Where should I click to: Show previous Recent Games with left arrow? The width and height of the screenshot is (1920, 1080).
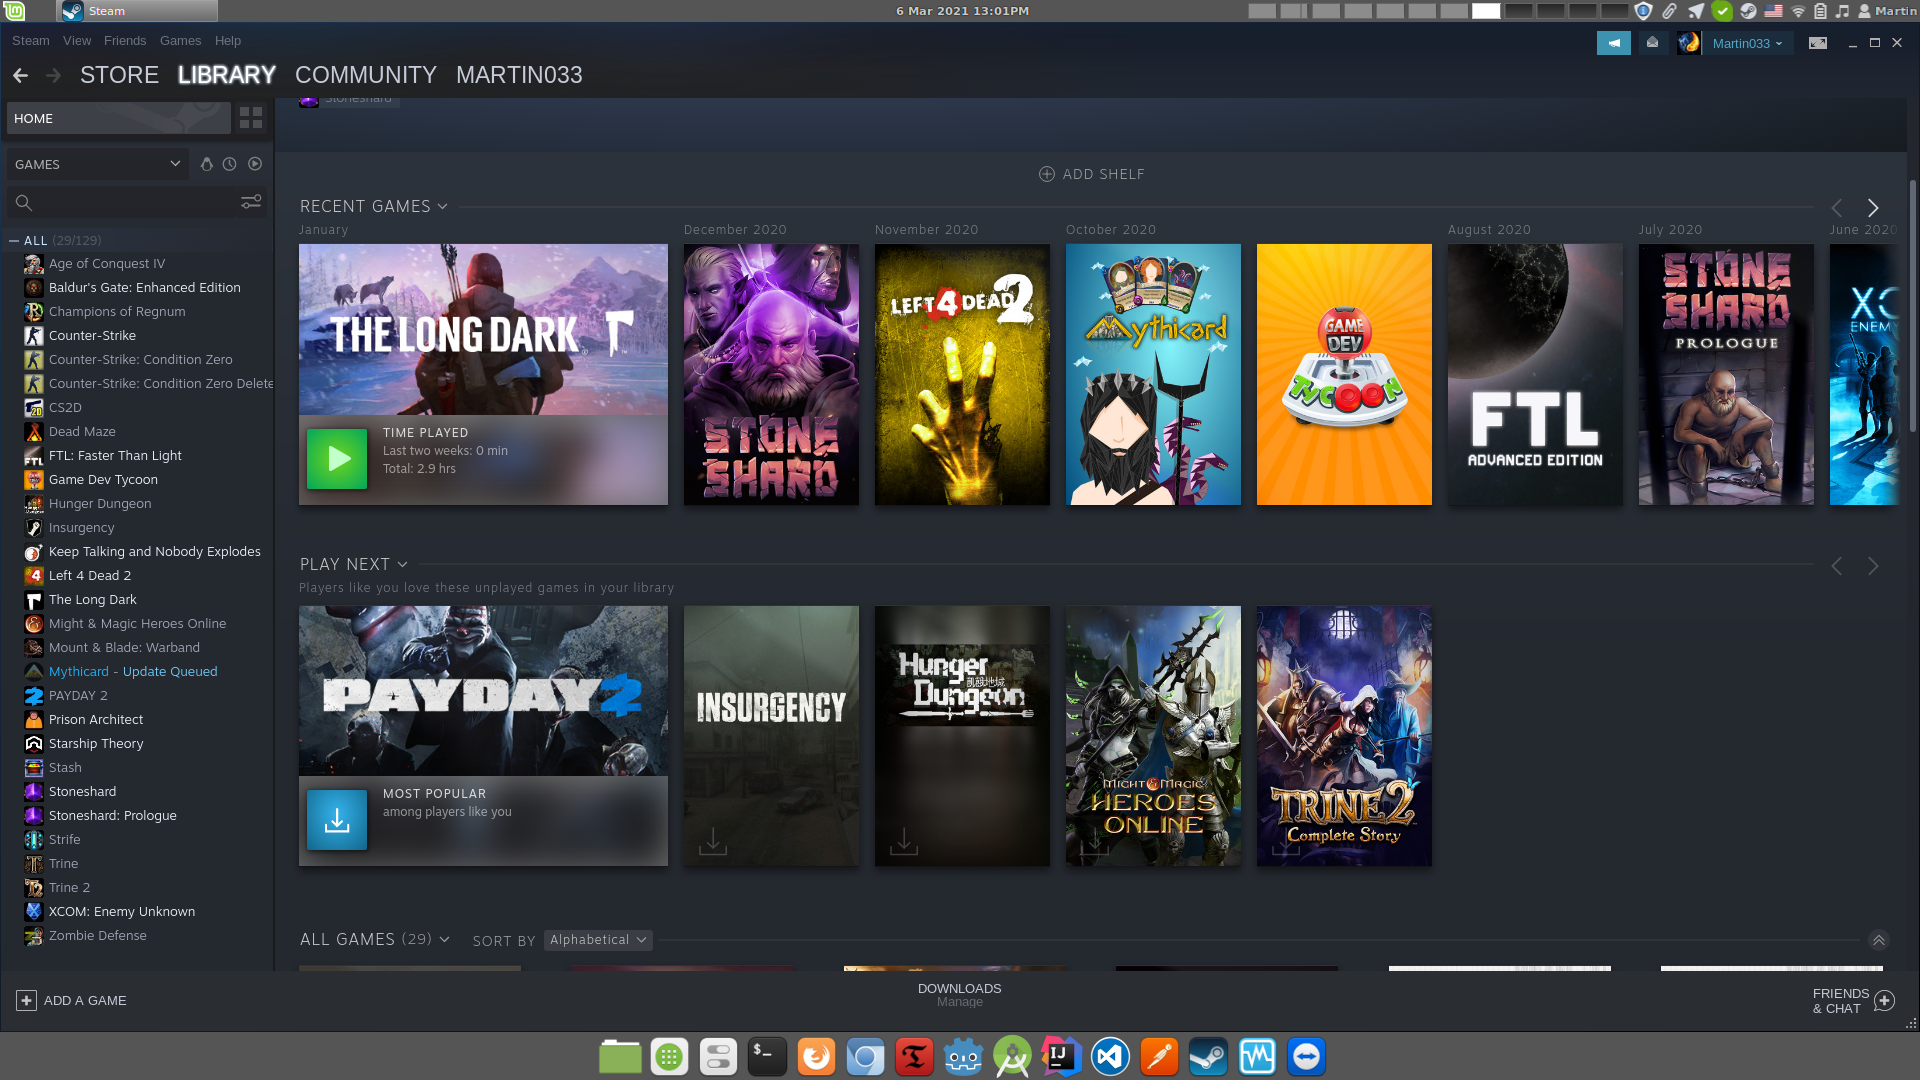(x=1837, y=208)
